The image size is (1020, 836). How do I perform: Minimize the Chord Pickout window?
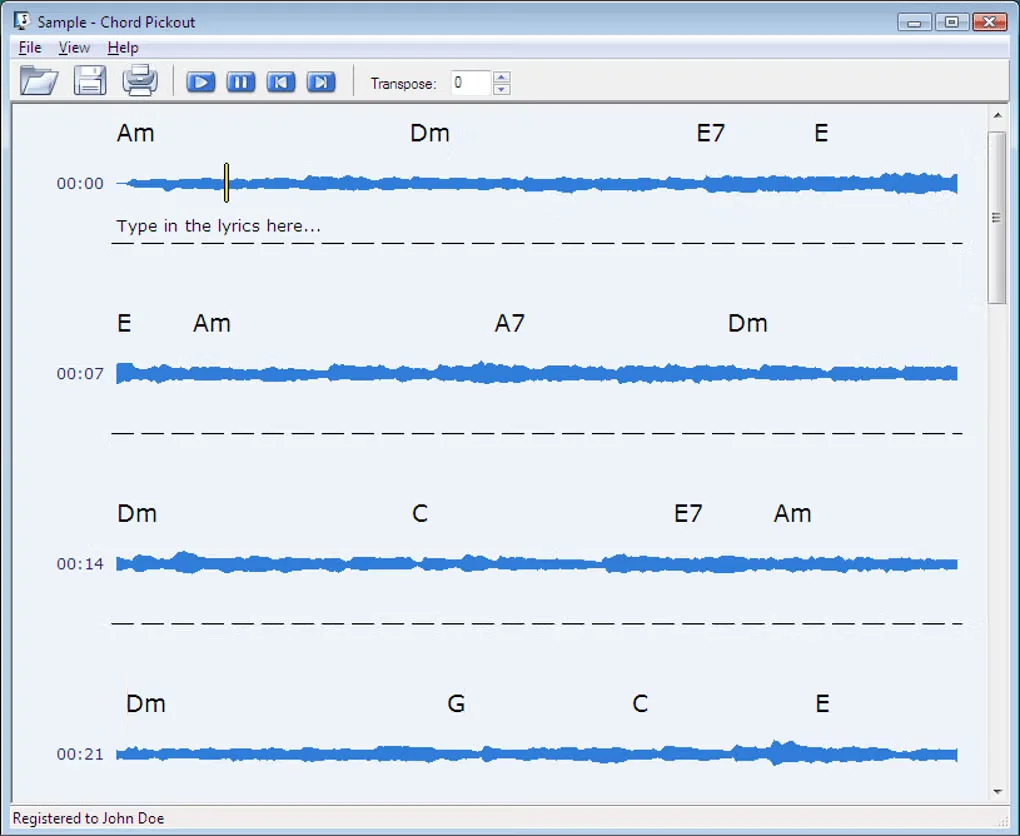[x=914, y=23]
